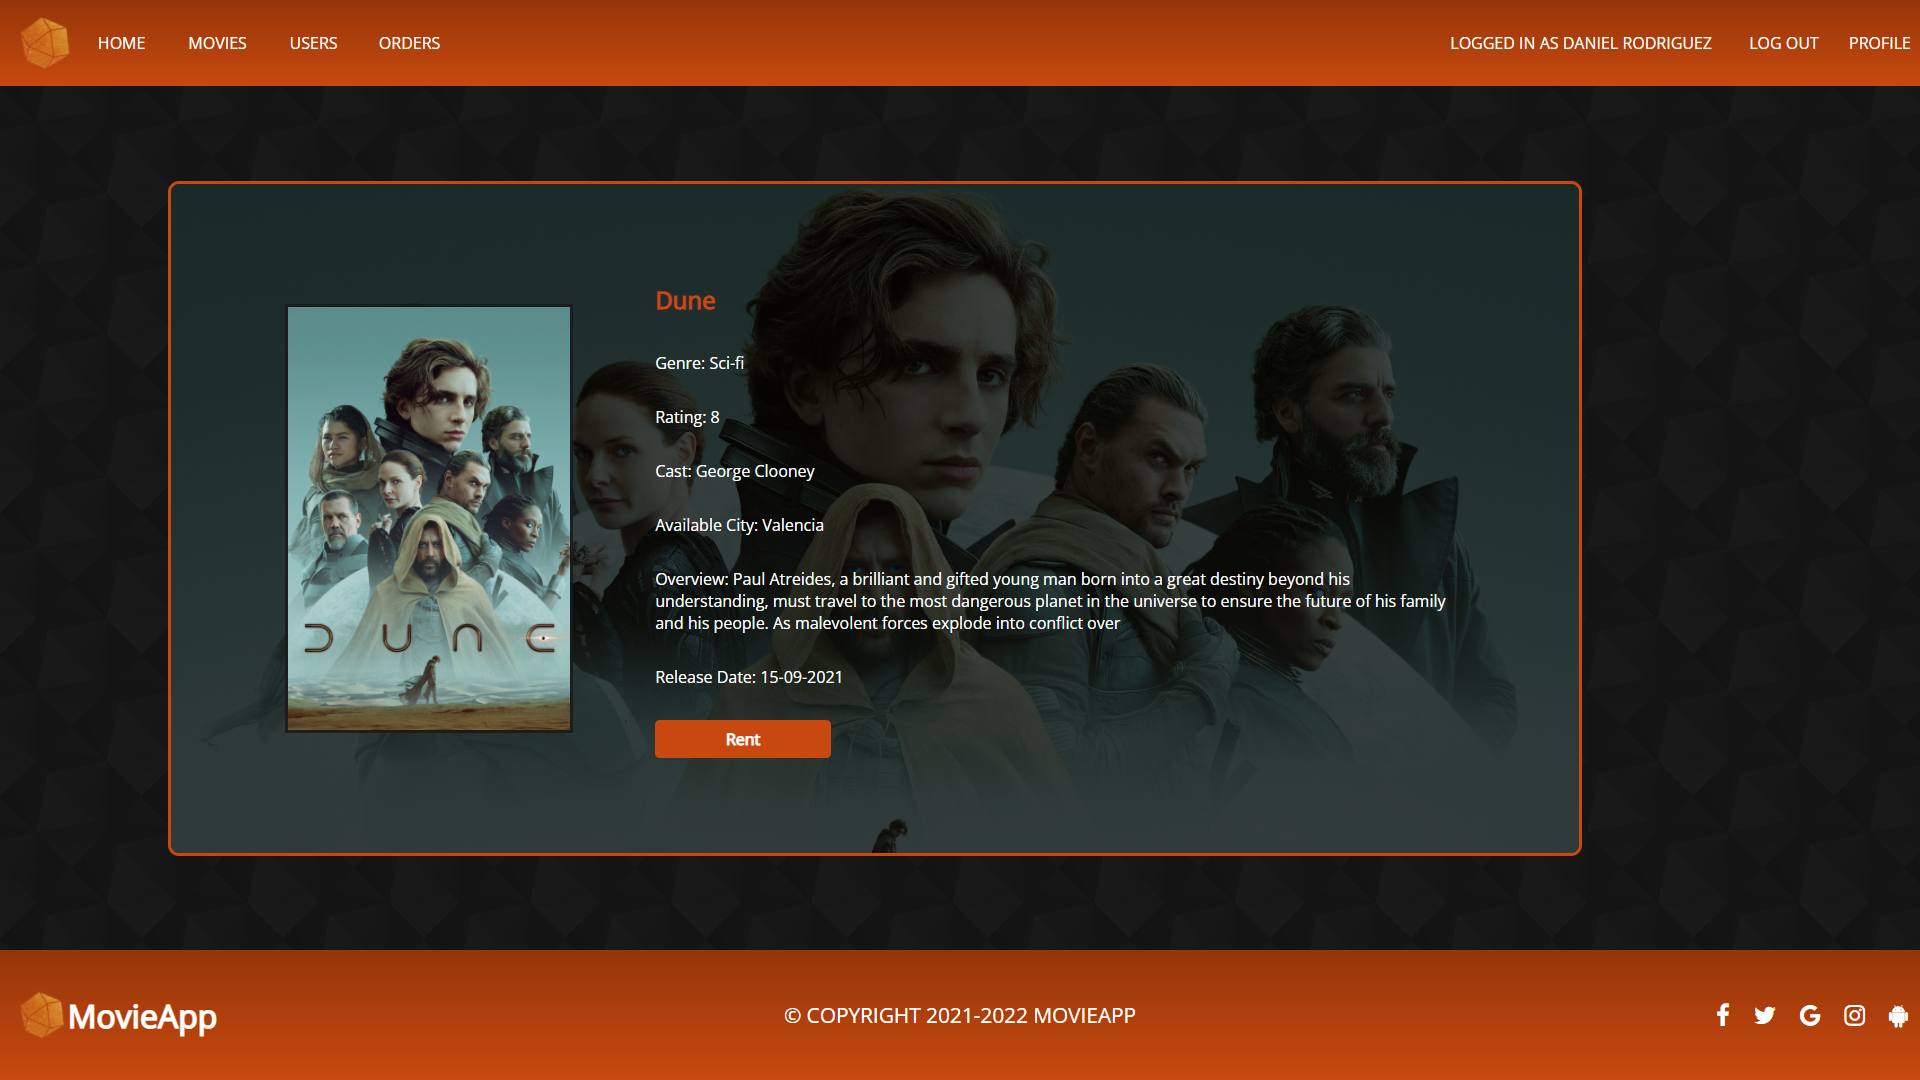
Task: Click the Dune movie title
Action: click(x=685, y=301)
